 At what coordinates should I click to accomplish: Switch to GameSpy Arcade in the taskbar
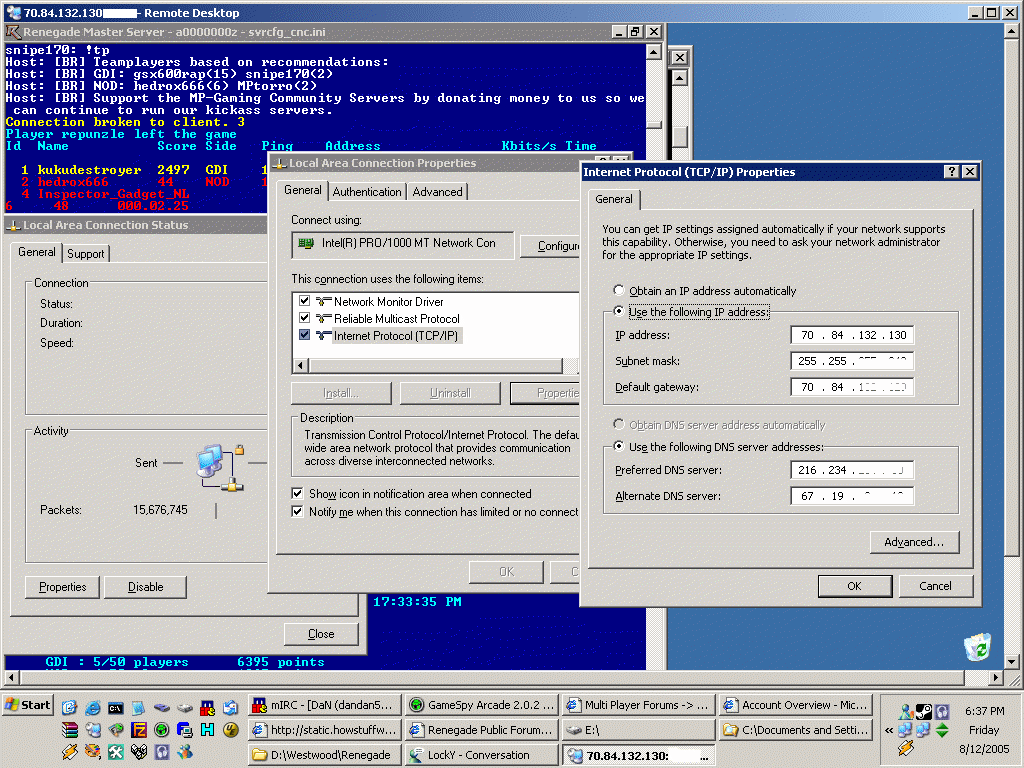click(x=480, y=705)
